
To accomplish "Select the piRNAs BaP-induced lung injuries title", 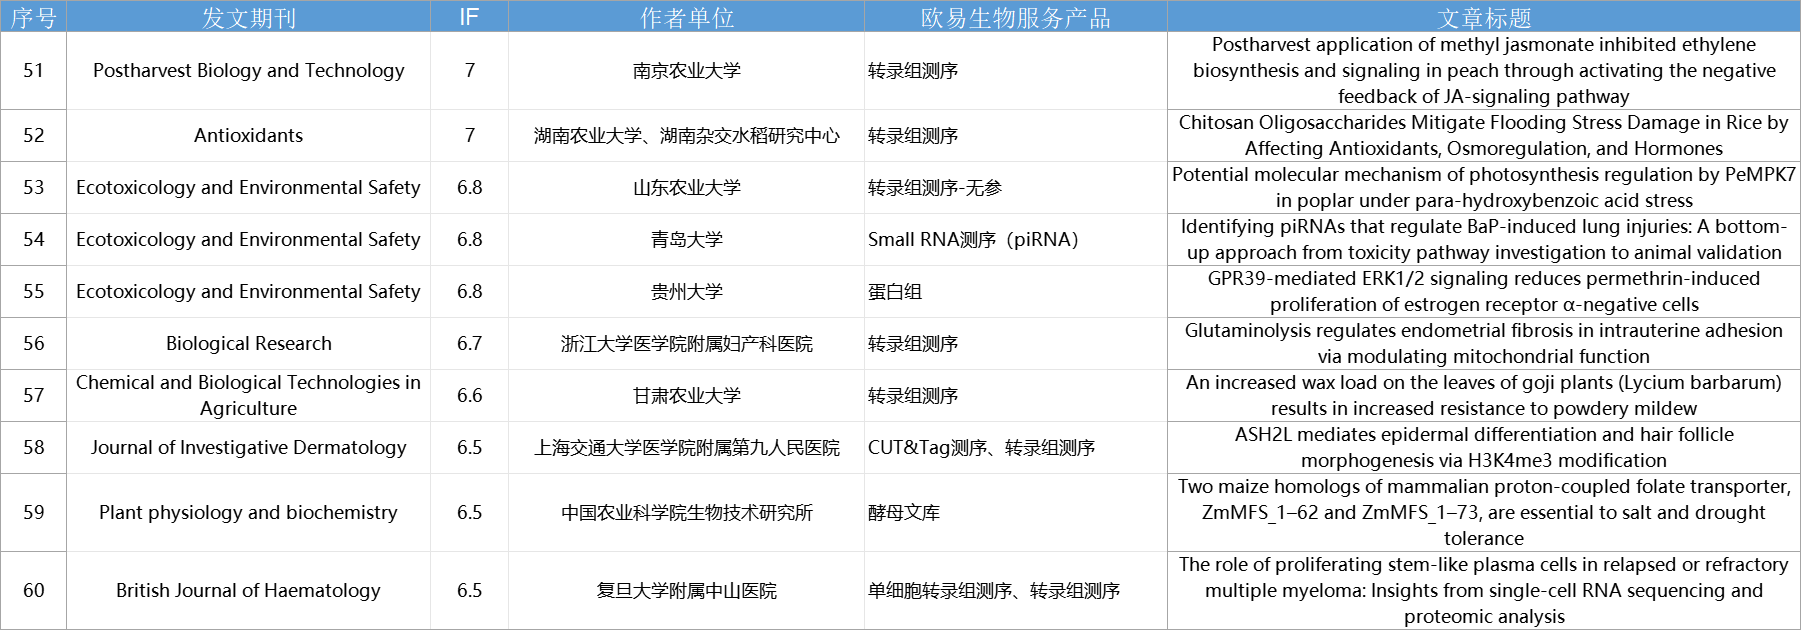I will (1484, 240).
